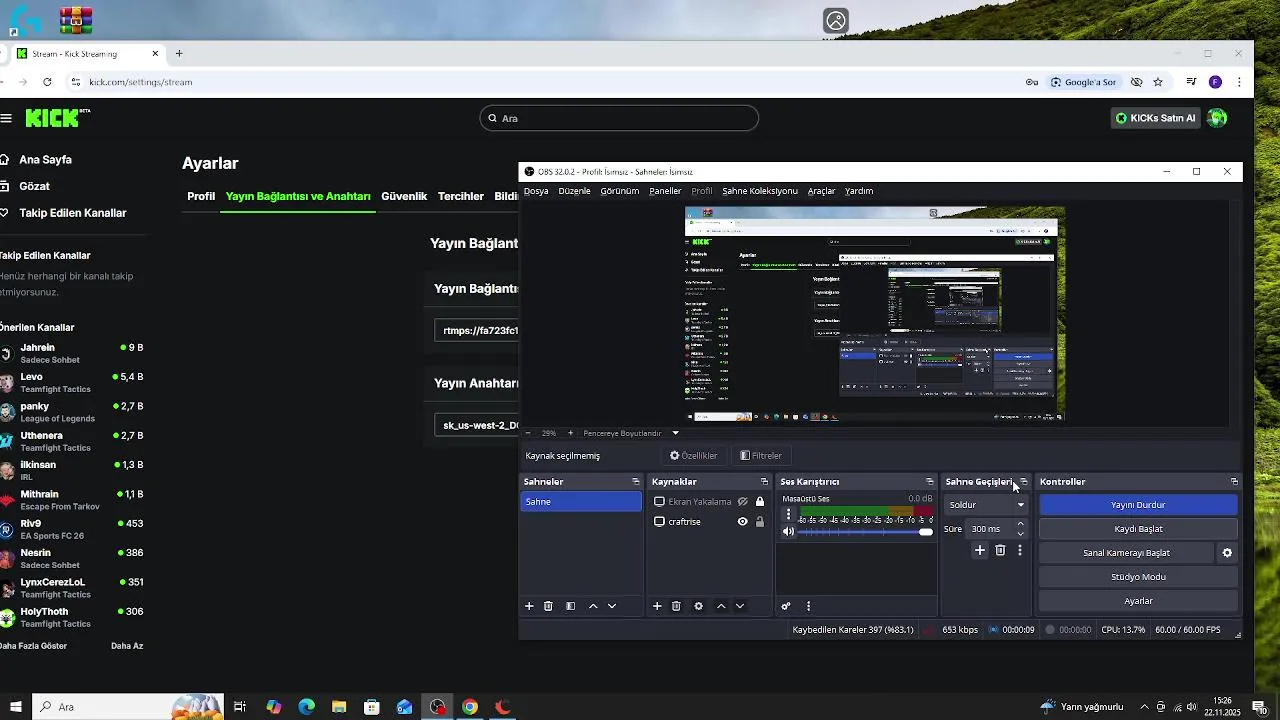The width and height of the screenshot is (1280, 720).
Task: Enable Stüdyo Modu
Action: click(x=1138, y=577)
